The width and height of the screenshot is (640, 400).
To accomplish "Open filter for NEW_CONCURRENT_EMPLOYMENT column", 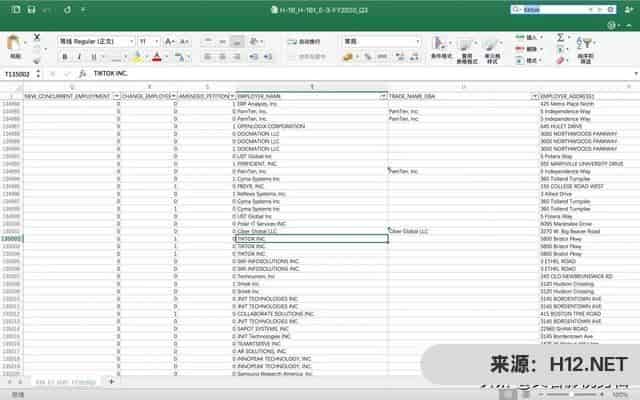I will pos(116,96).
